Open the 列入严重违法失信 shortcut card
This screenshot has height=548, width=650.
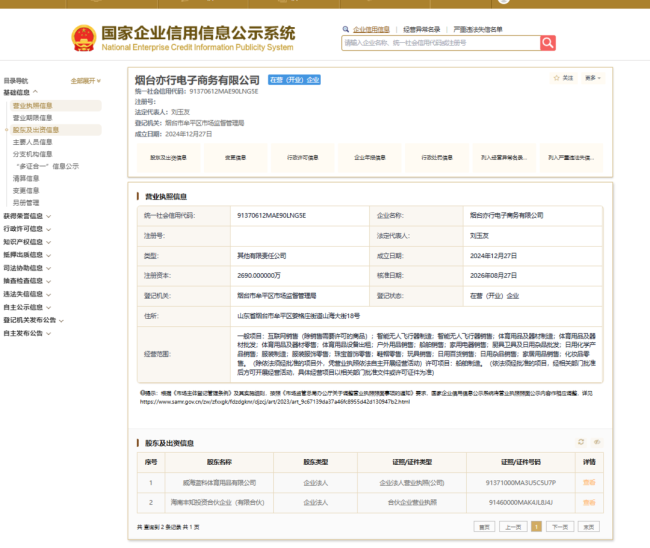(571, 158)
